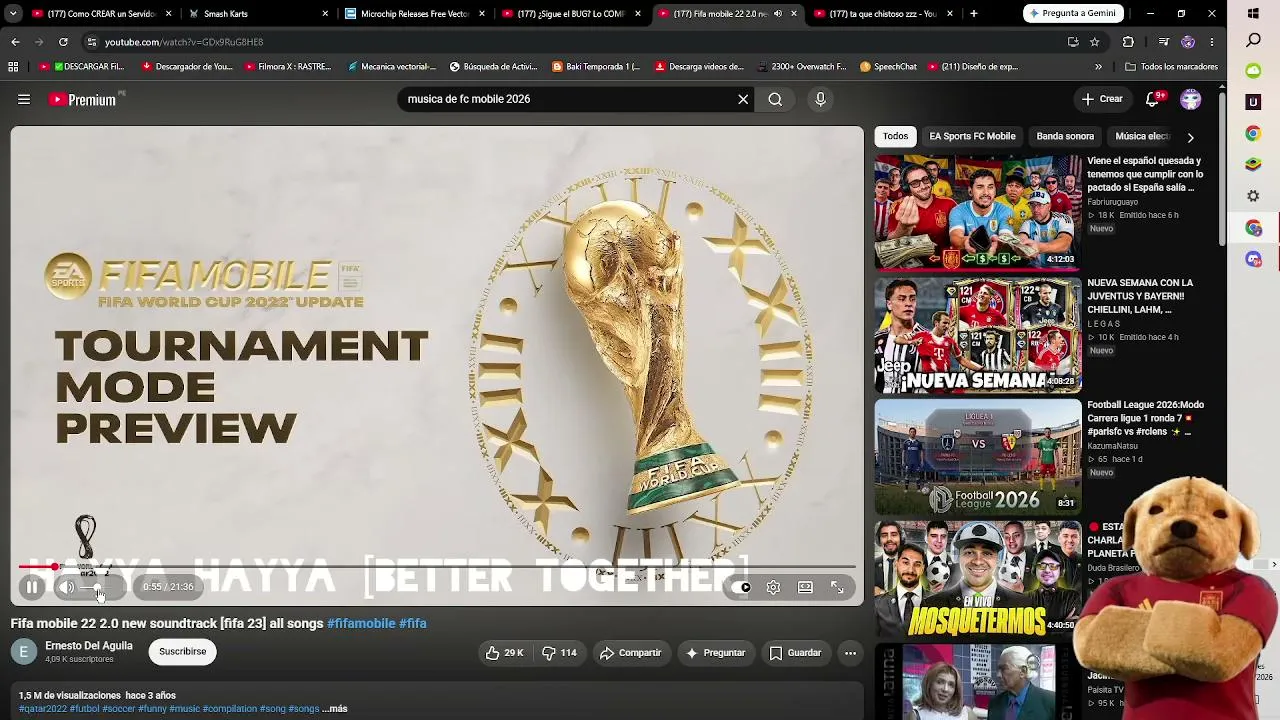The width and height of the screenshot is (1280, 720).
Task: Seek along the red video progress bar
Action: click(x=437, y=567)
